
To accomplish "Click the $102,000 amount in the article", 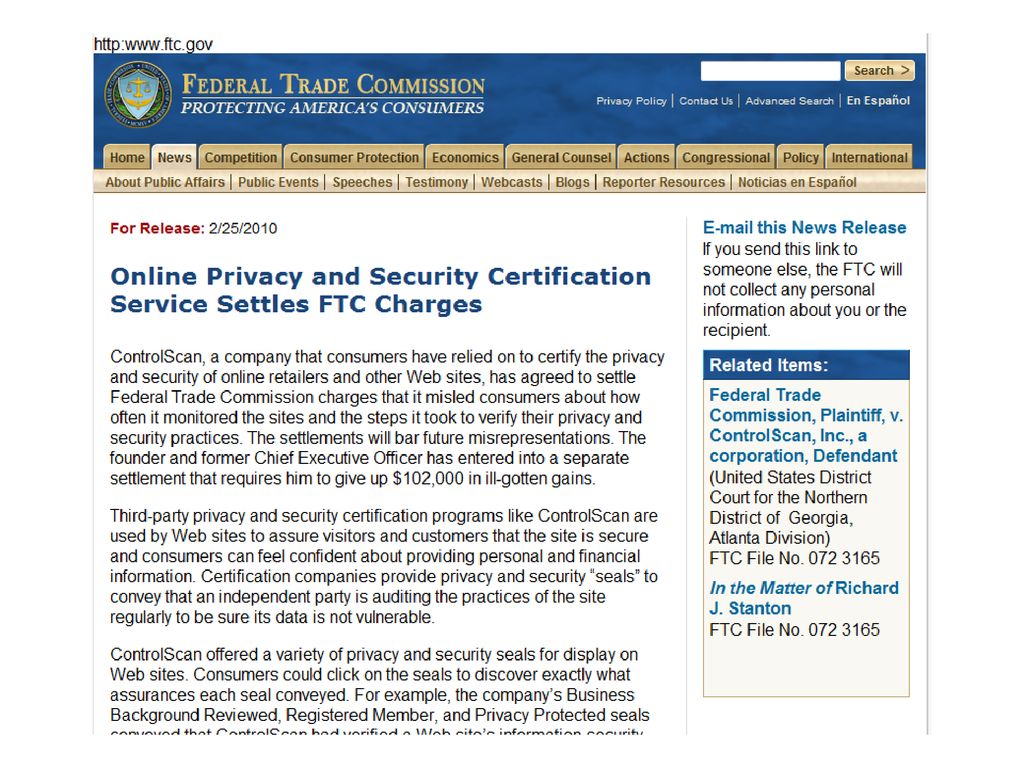I will coord(428,479).
